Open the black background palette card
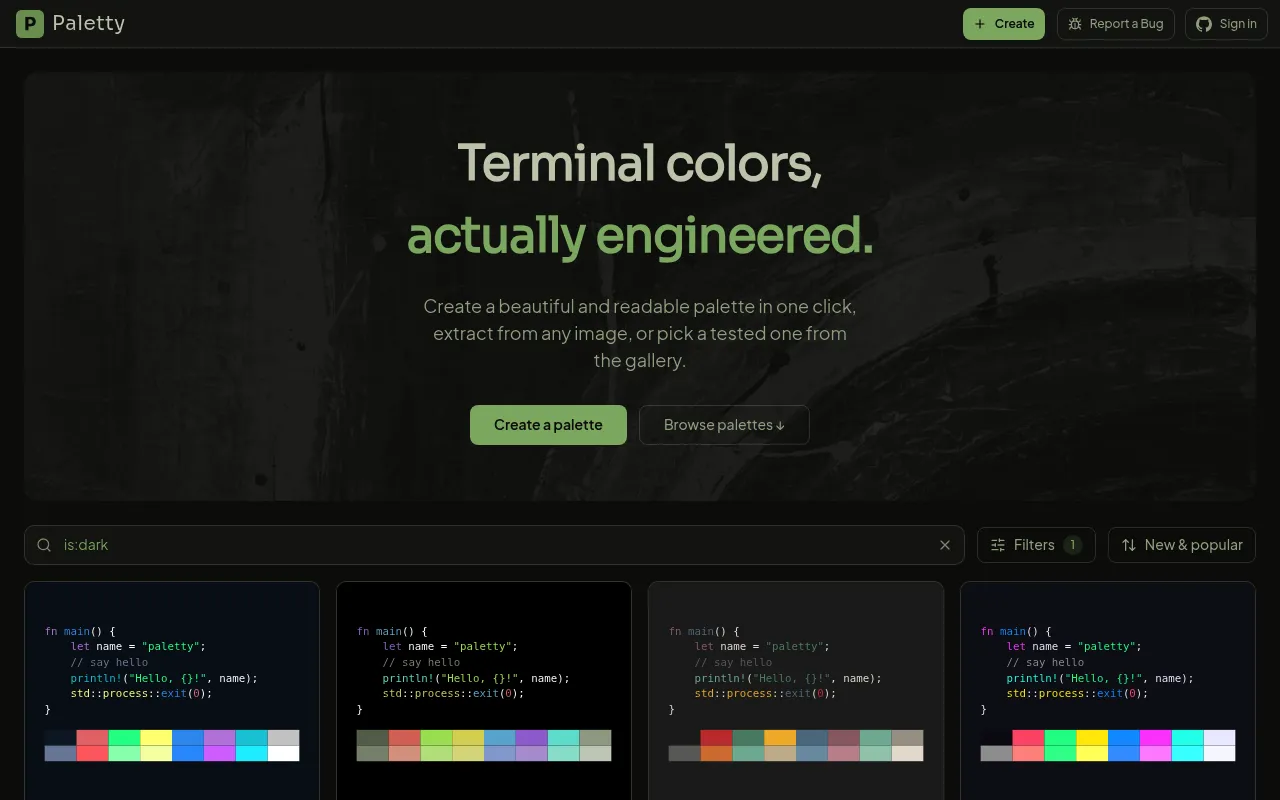 tap(484, 690)
